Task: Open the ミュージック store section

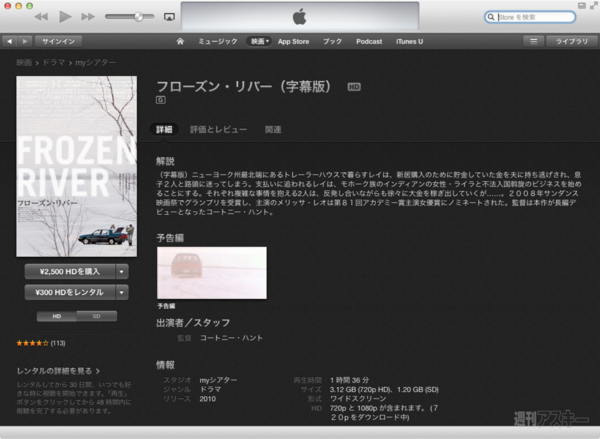Action: 218,41
